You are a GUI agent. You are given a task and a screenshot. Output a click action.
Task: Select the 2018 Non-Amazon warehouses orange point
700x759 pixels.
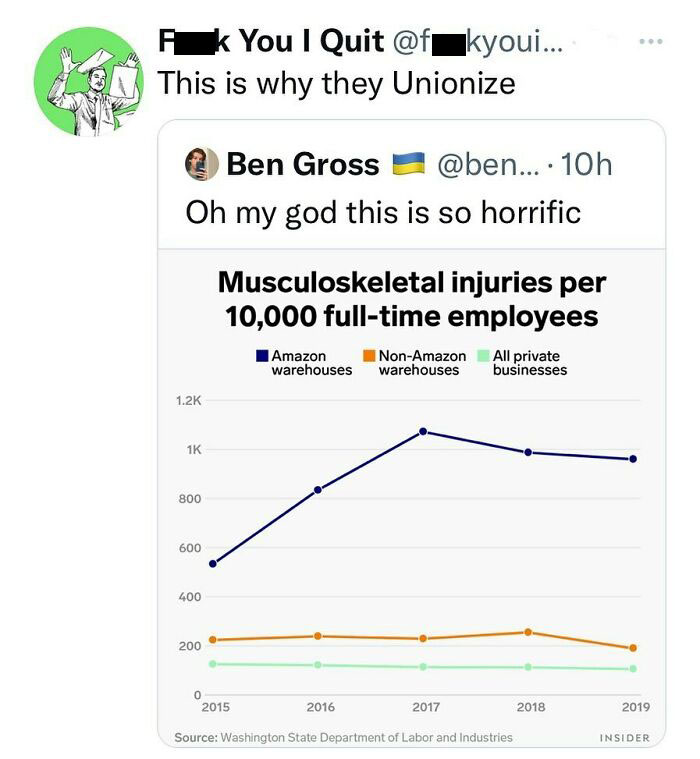[x=528, y=632]
